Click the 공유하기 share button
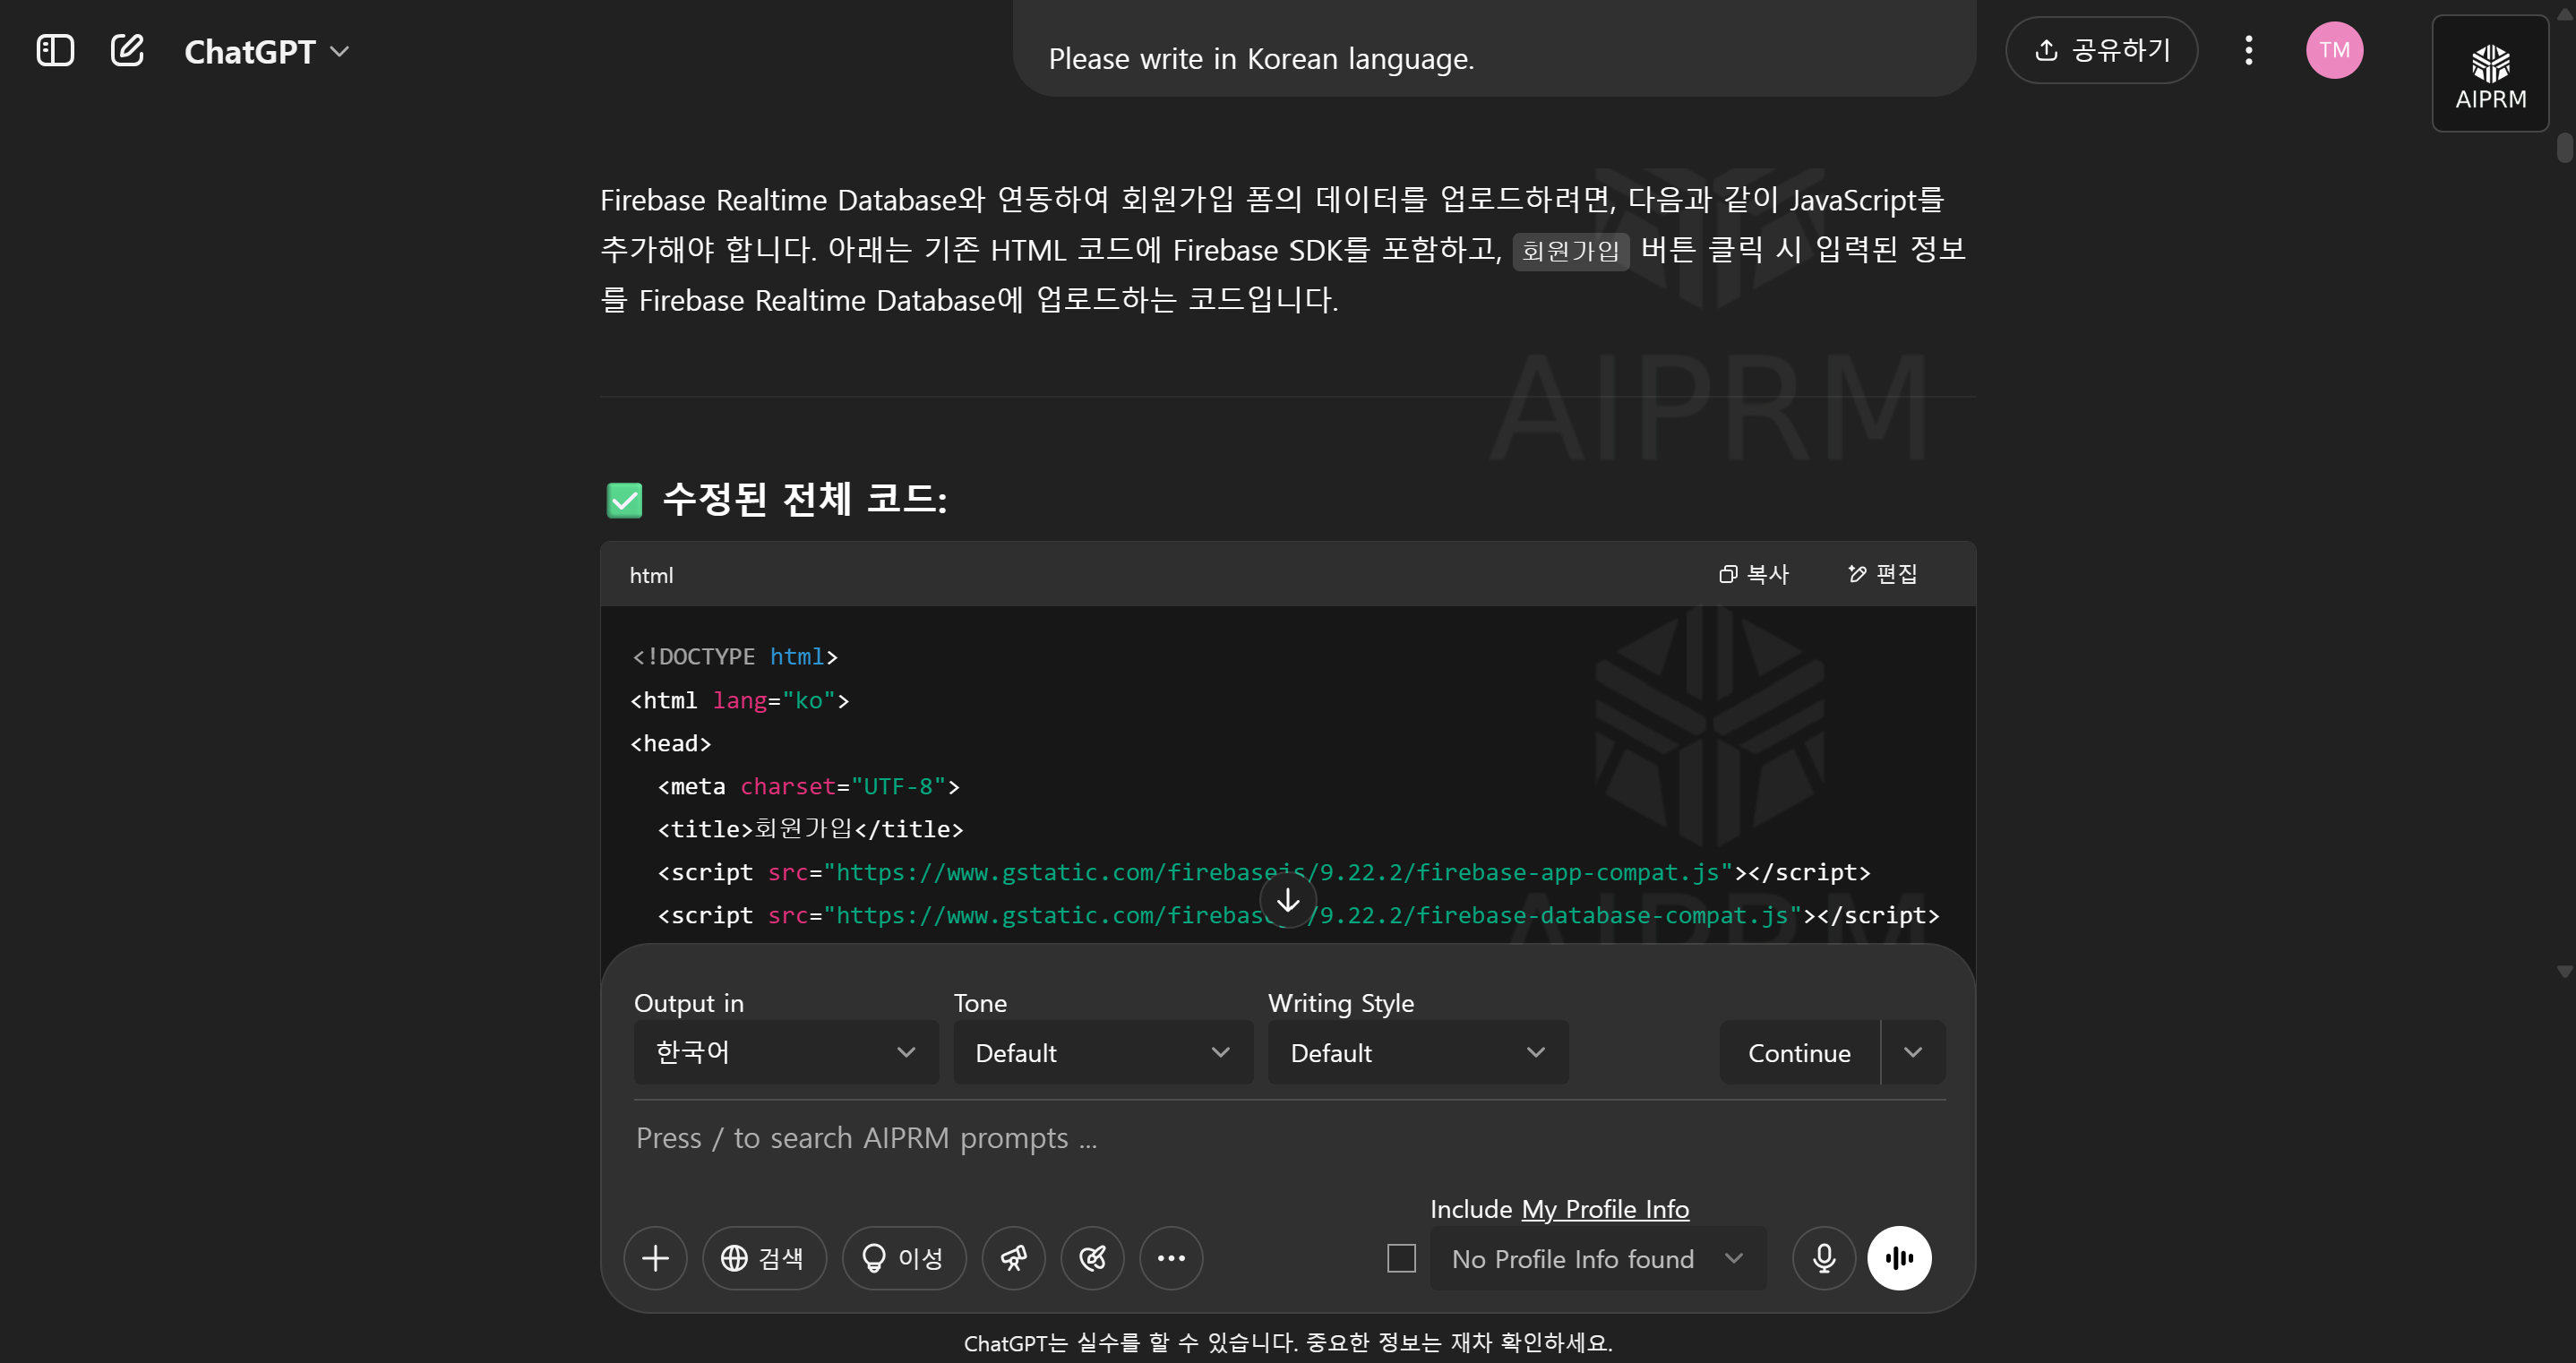Screen dimensions: 2576x1363 click(2101, 49)
